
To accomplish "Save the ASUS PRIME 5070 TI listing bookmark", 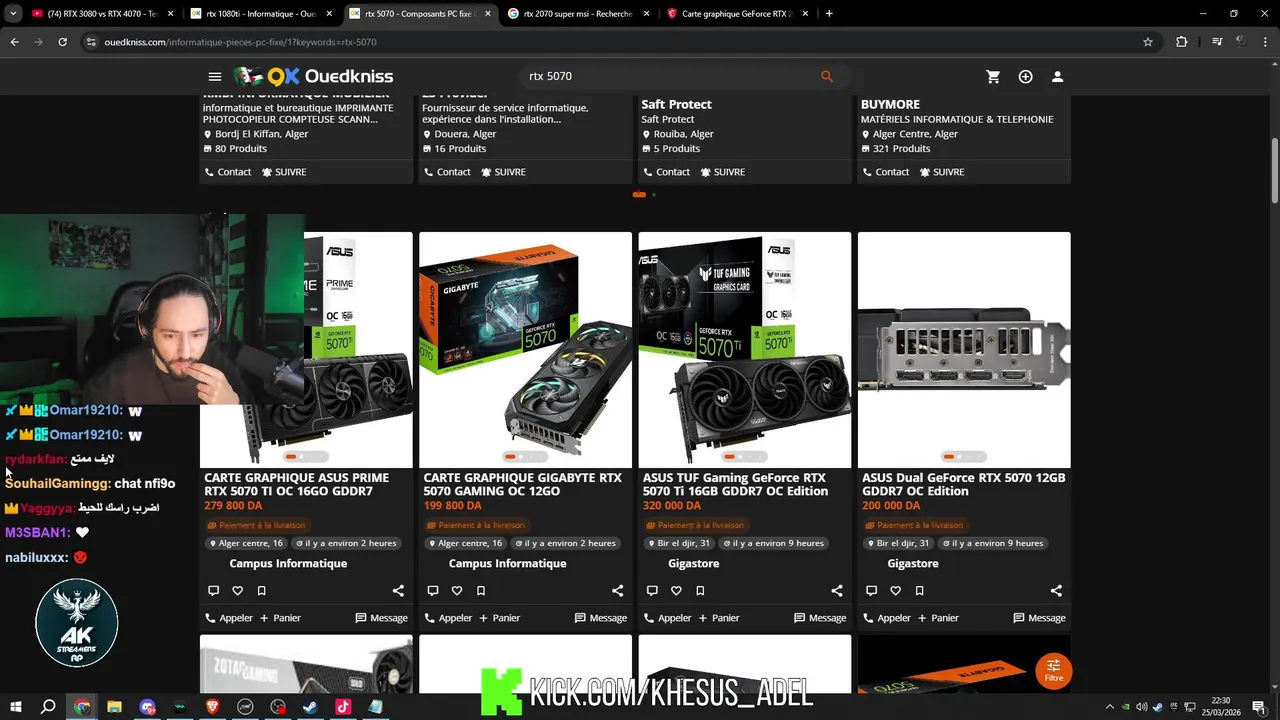I will (x=261, y=591).
